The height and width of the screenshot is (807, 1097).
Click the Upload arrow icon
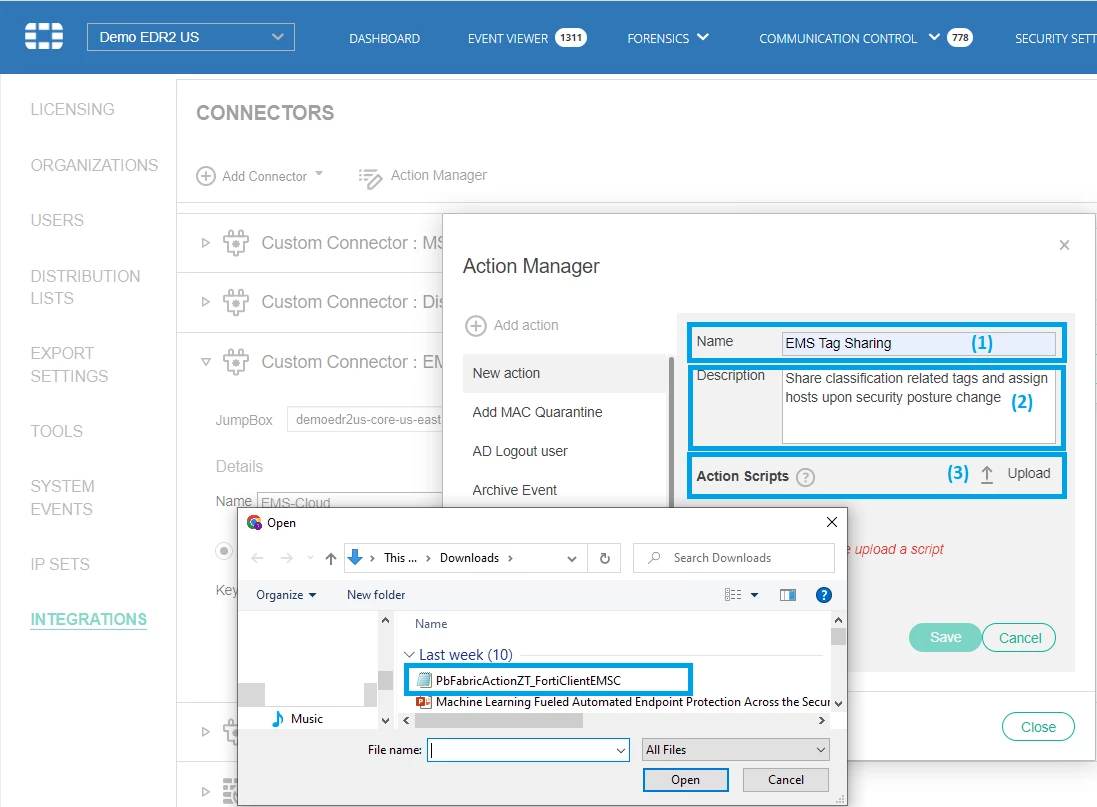[986, 474]
